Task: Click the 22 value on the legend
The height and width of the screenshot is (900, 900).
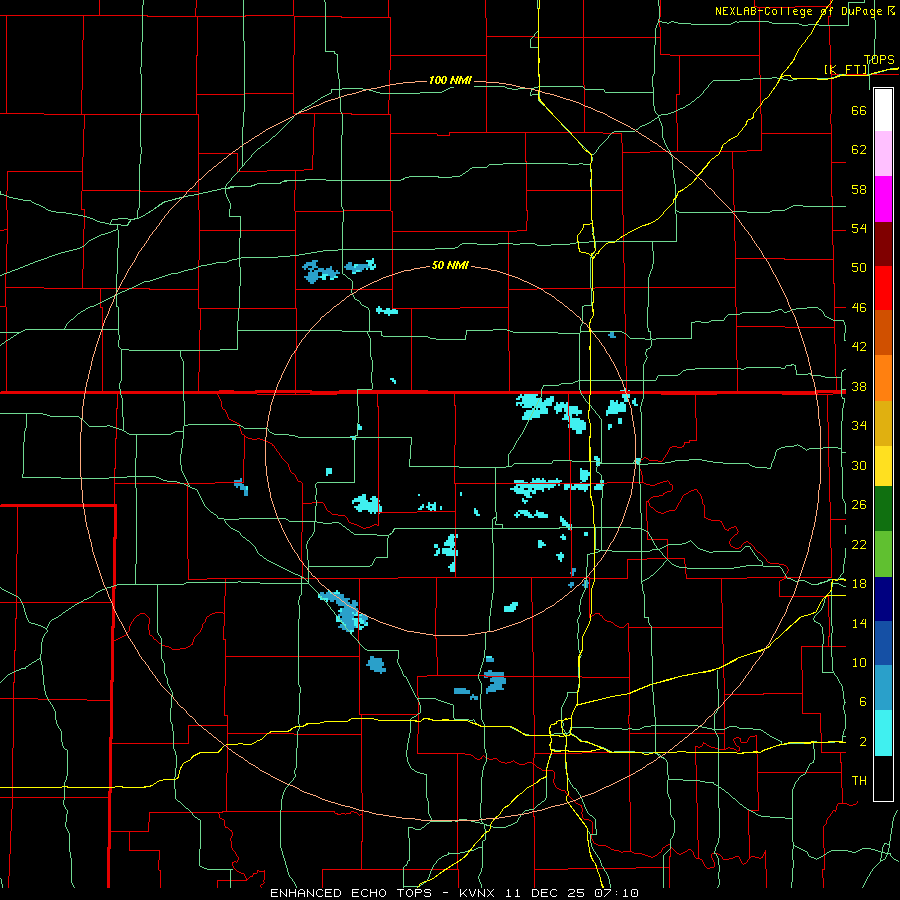Action: coord(859,545)
